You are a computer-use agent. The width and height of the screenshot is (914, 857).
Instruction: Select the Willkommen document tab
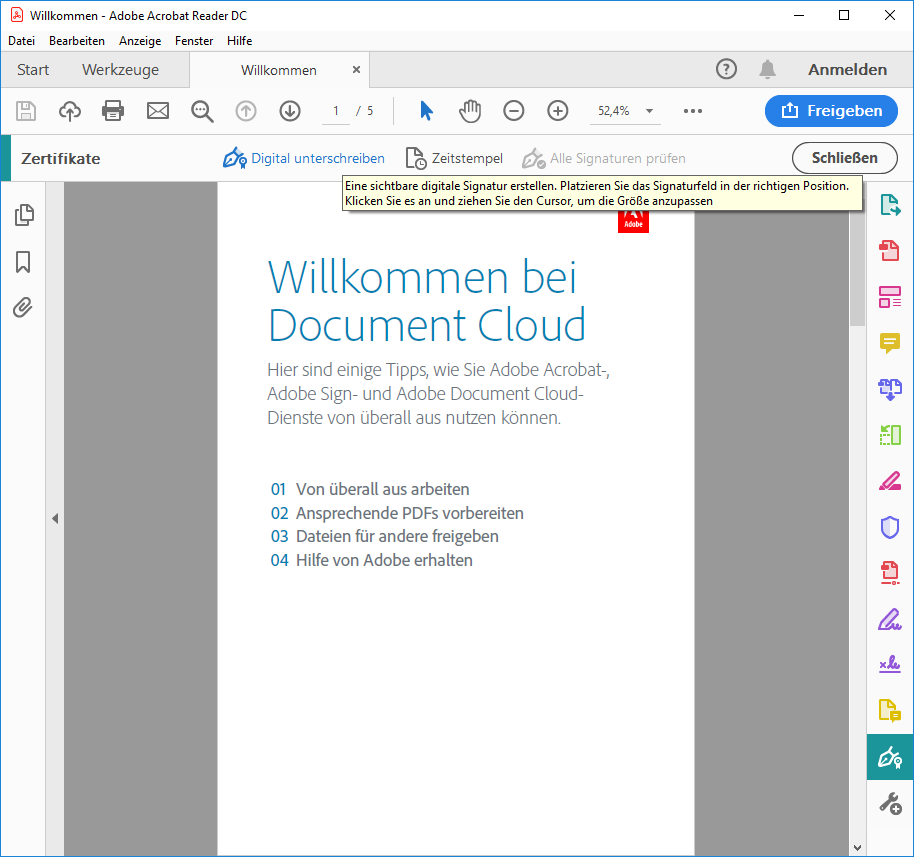pyautogui.click(x=279, y=70)
